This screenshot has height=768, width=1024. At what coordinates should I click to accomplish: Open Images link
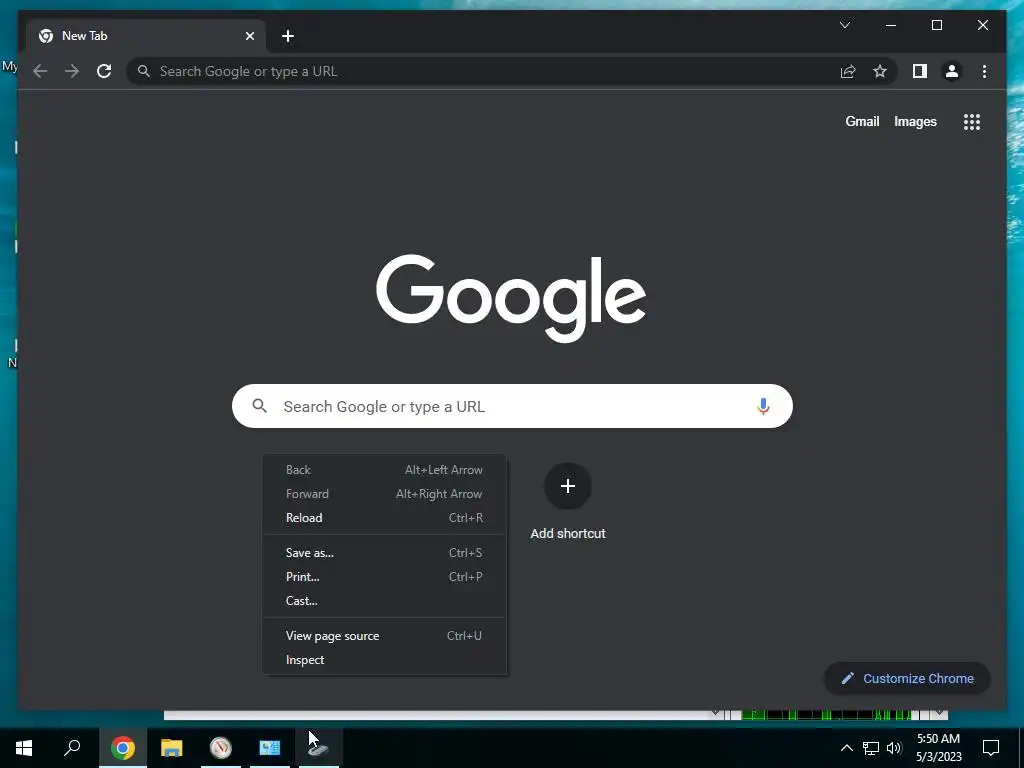(915, 121)
